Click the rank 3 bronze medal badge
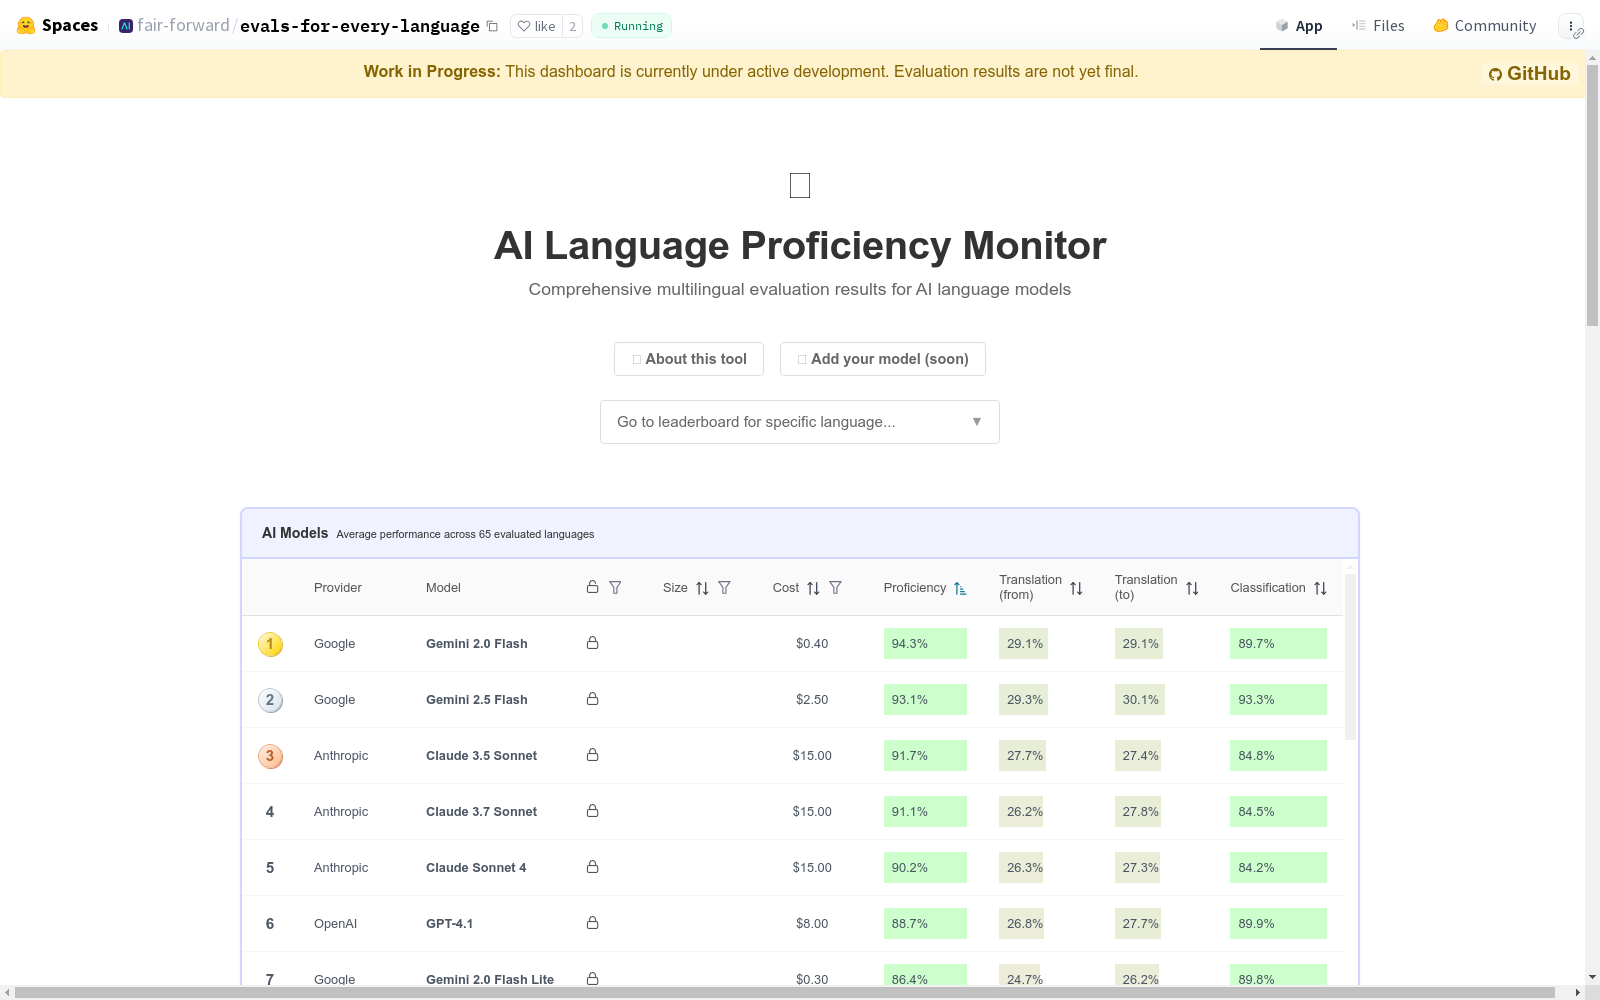 click(x=270, y=756)
